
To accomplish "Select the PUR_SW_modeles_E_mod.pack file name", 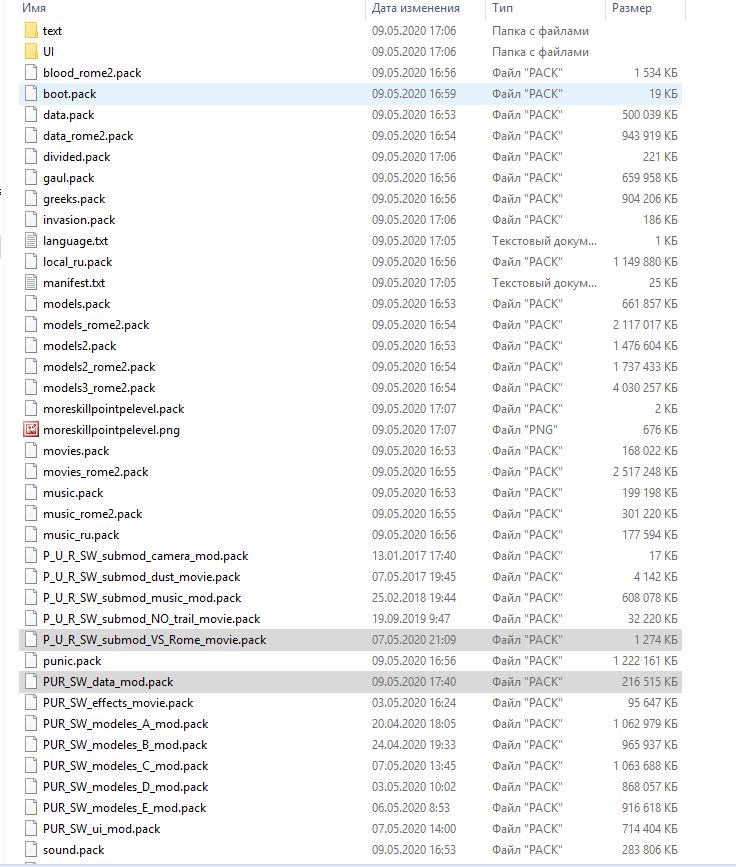I will [124, 808].
